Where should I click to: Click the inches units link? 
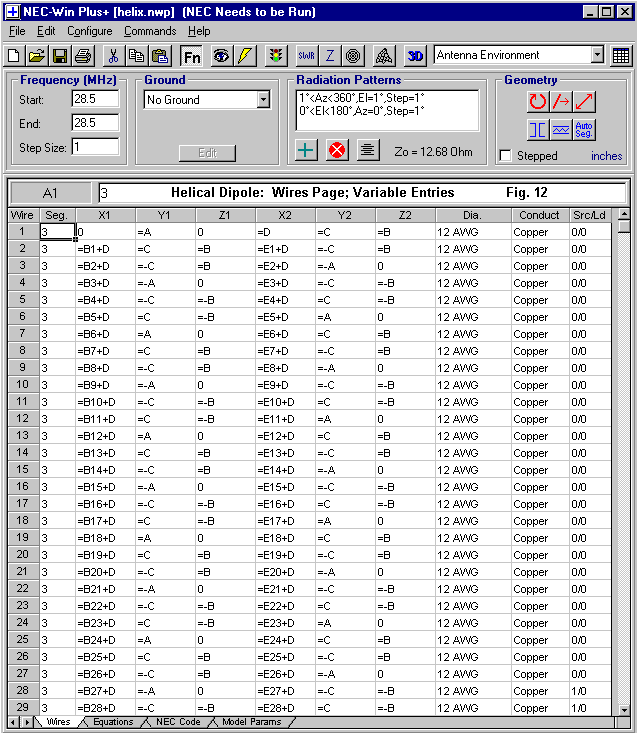click(x=606, y=156)
